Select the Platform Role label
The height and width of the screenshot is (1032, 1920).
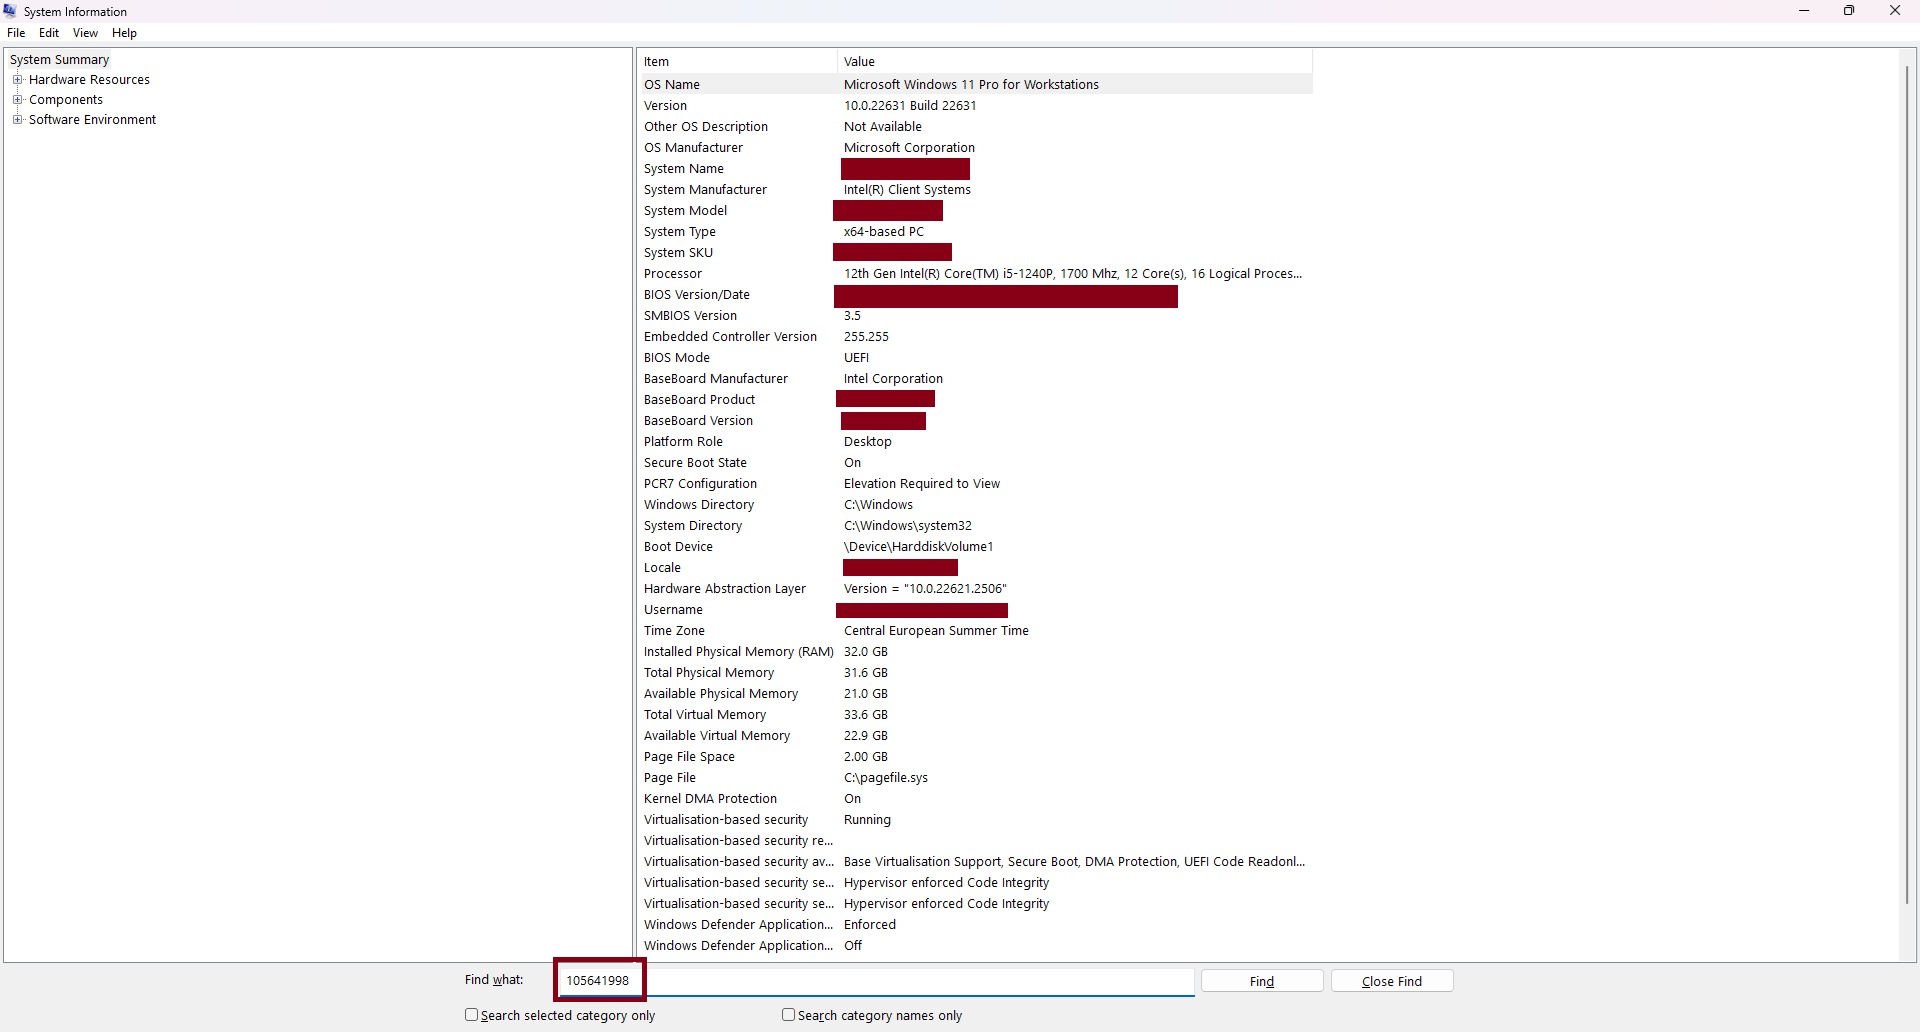coord(683,442)
